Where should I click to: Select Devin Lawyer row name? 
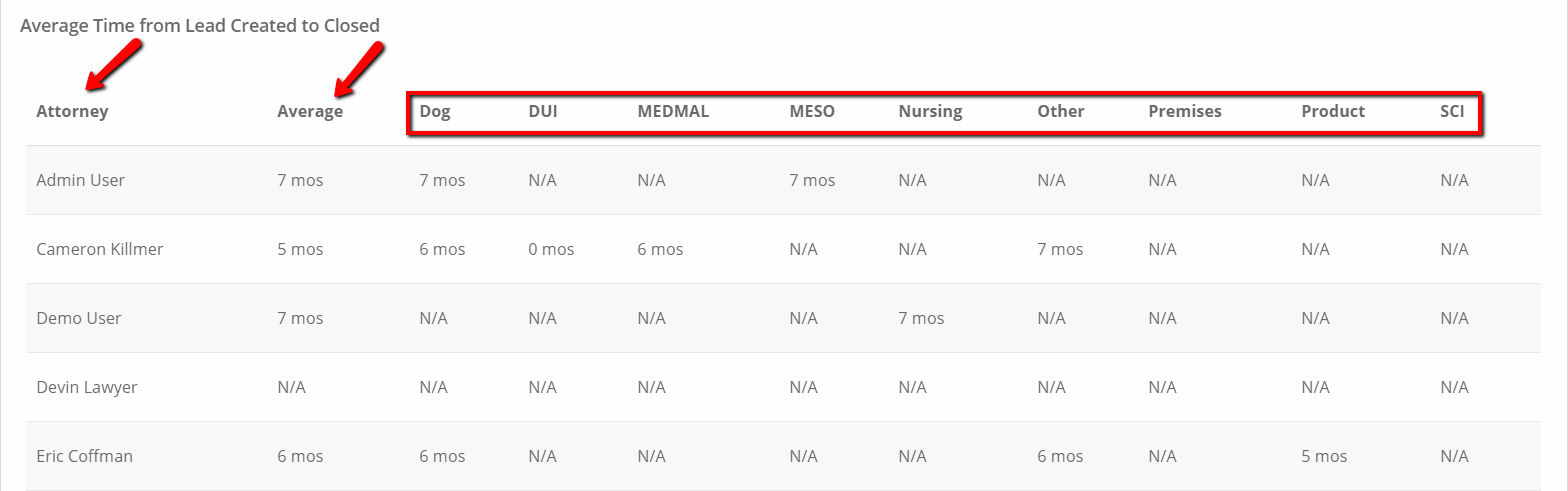coord(86,387)
